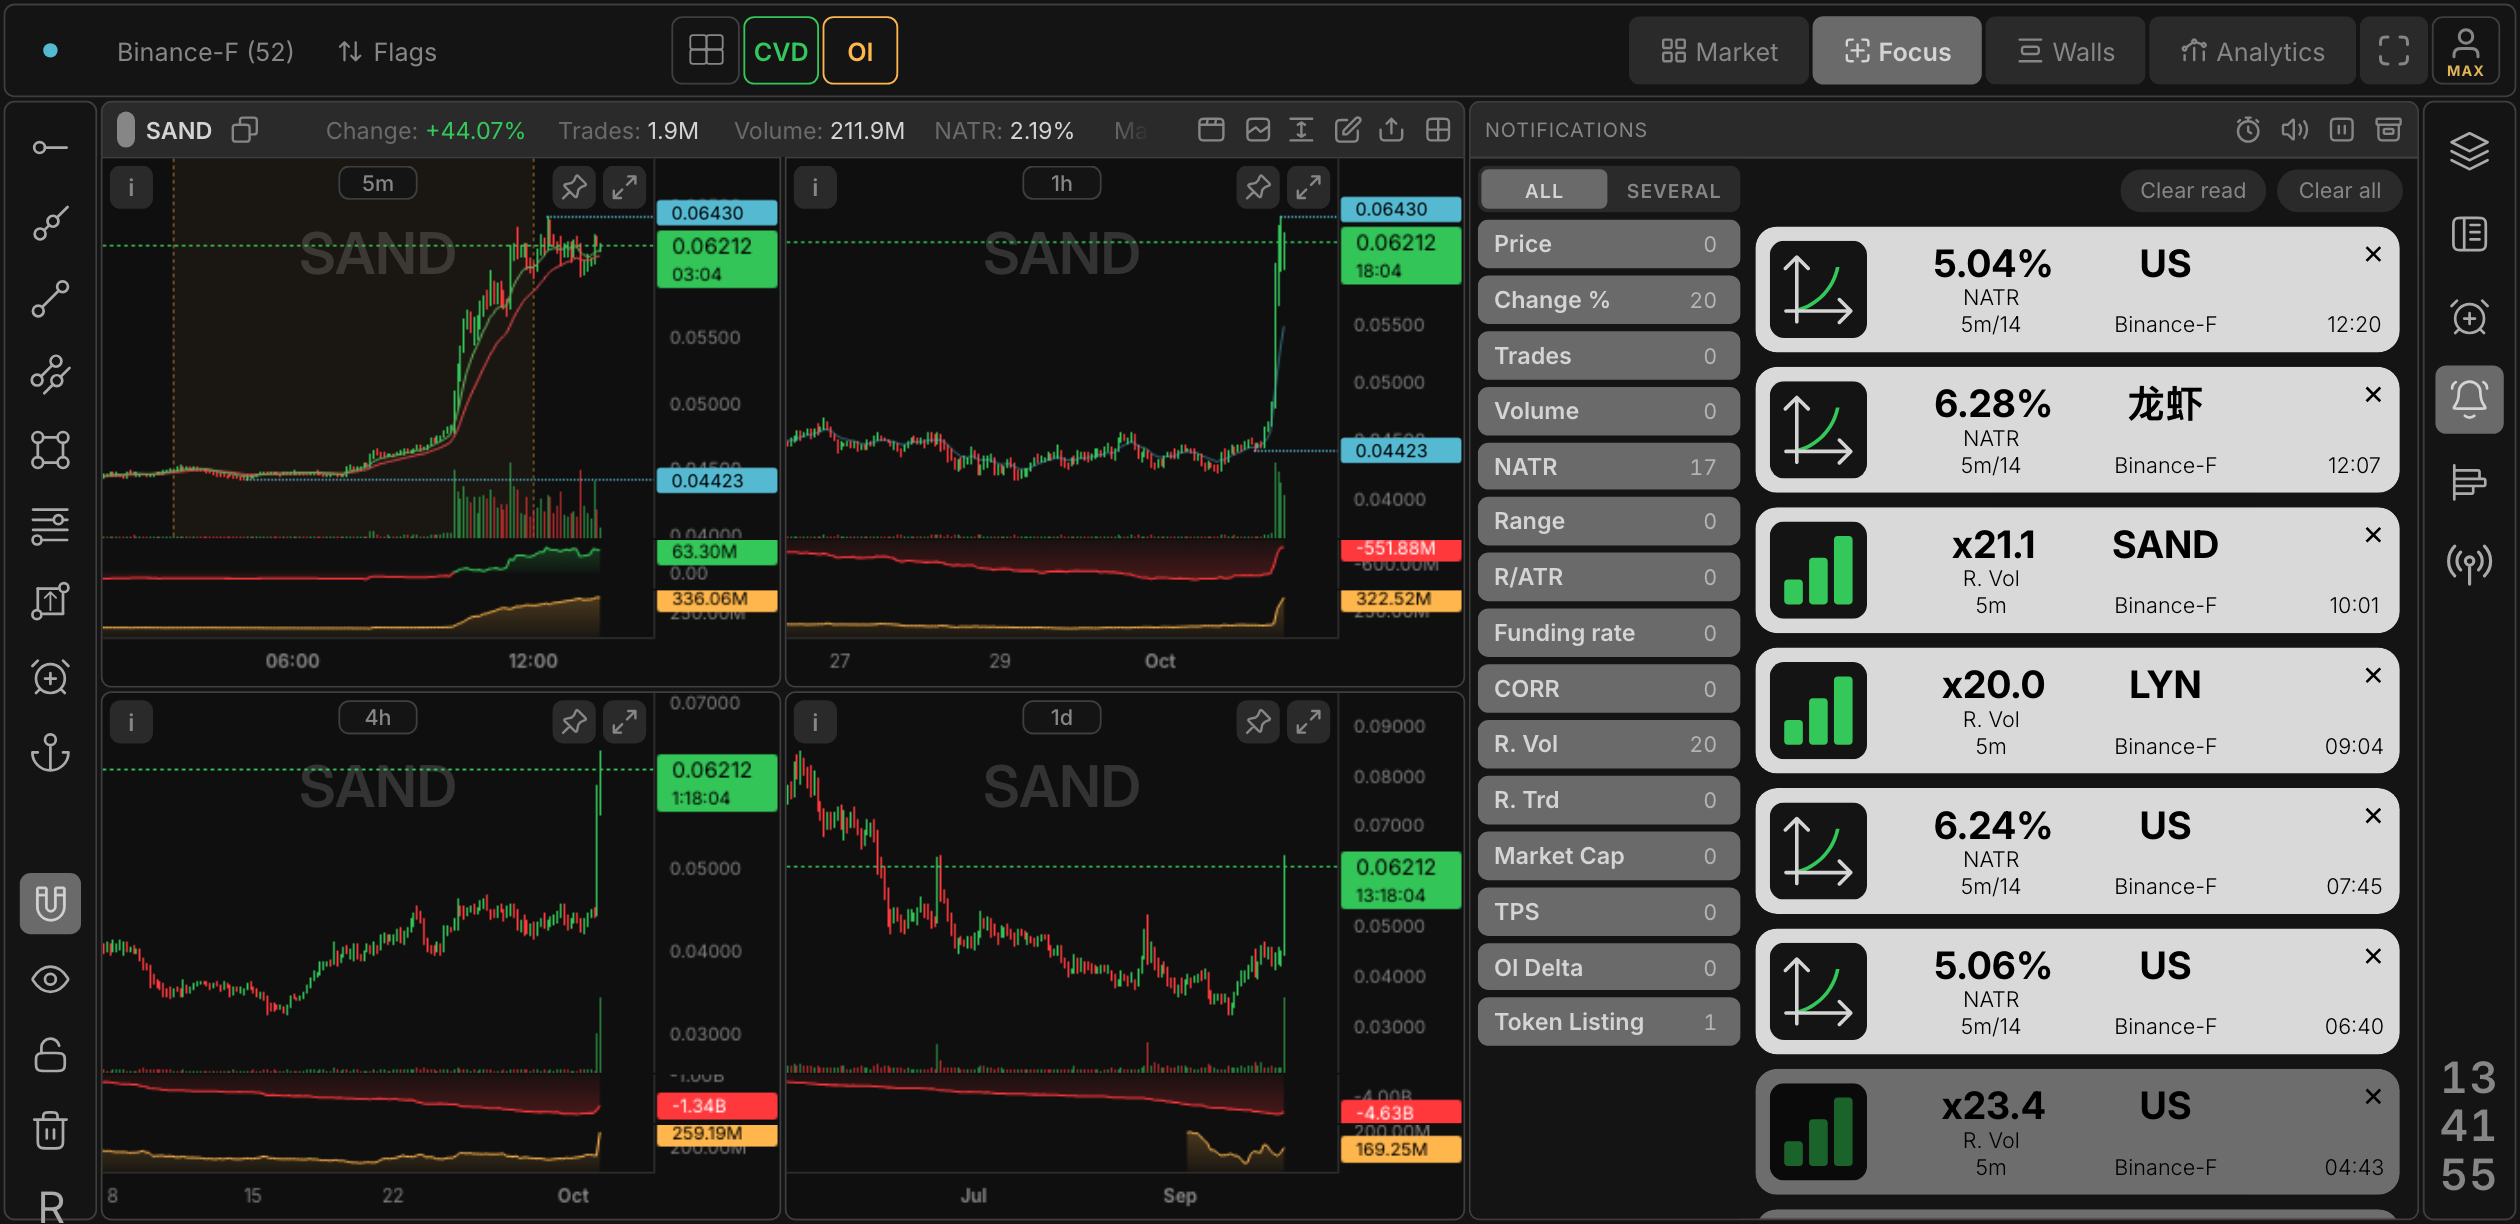The height and width of the screenshot is (1224, 2520).
Task: Expand the 1h chart to full size
Action: click(1308, 187)
